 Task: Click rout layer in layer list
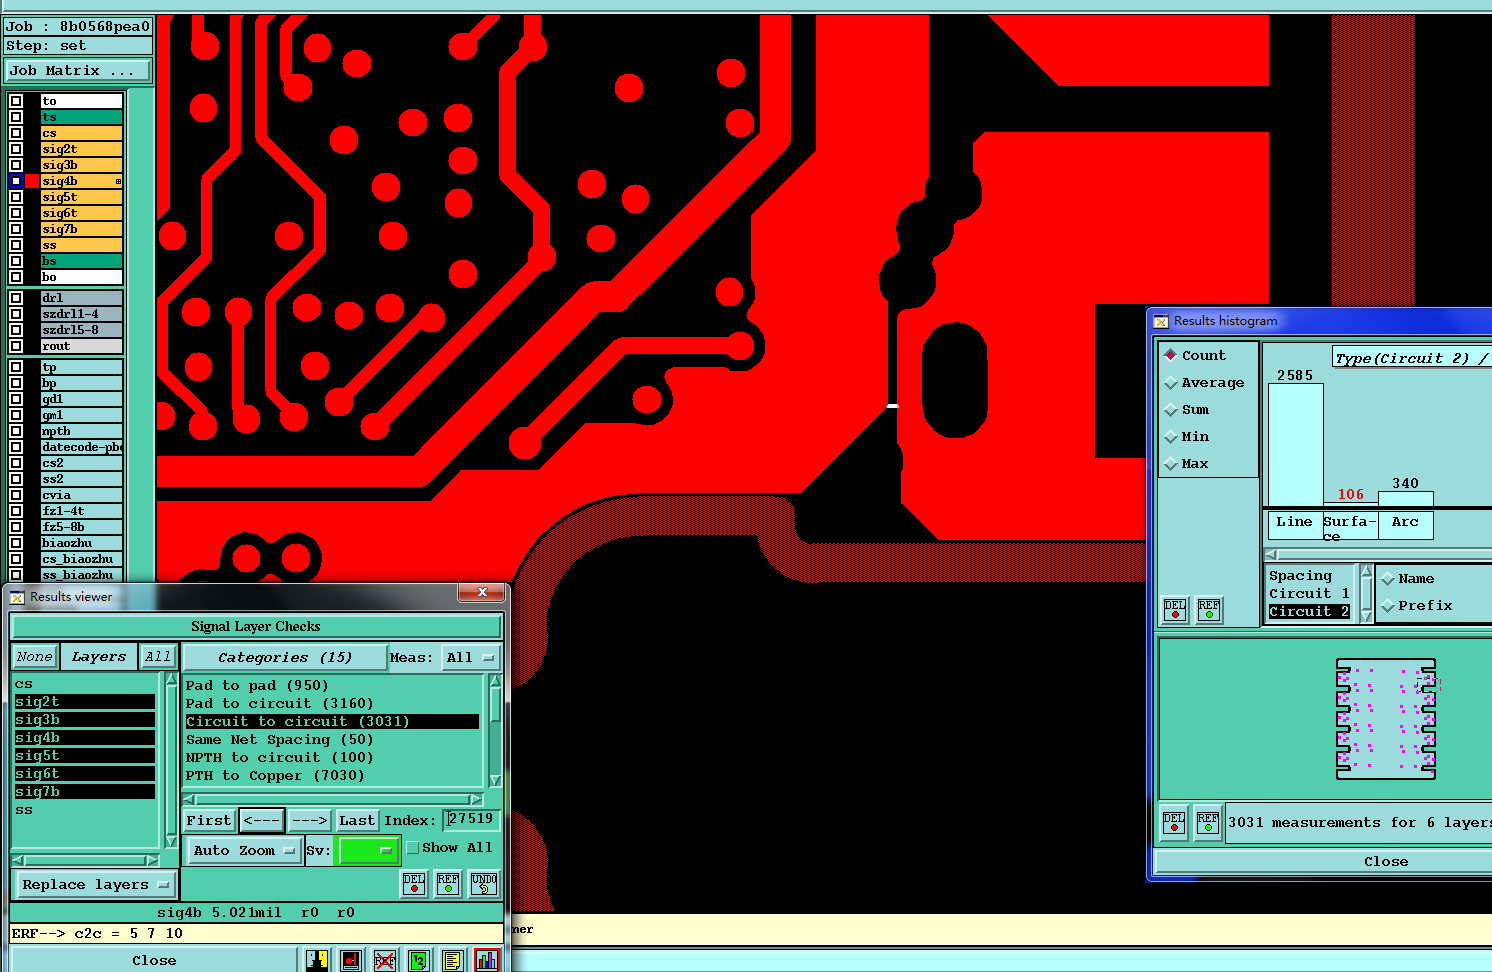coord(81,346)
